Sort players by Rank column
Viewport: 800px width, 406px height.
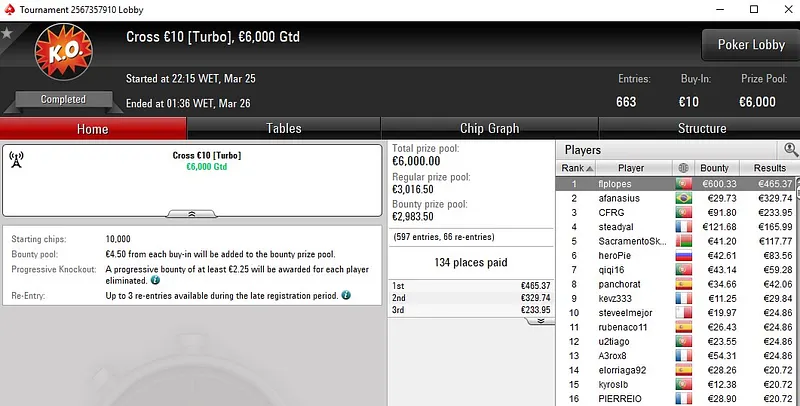coord(572,169)
